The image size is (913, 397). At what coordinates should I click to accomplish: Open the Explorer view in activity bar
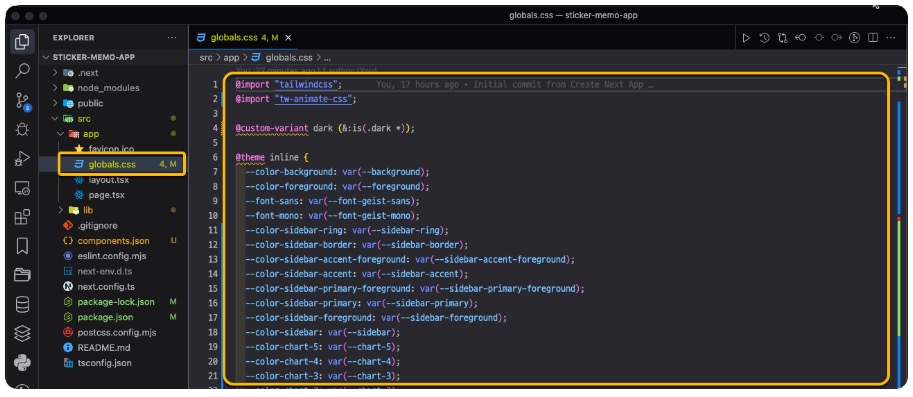click(x=22, y=42)
